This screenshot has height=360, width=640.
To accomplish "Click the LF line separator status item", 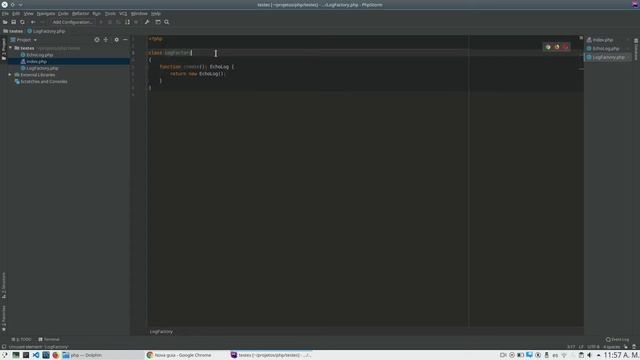I will point(581,347).
